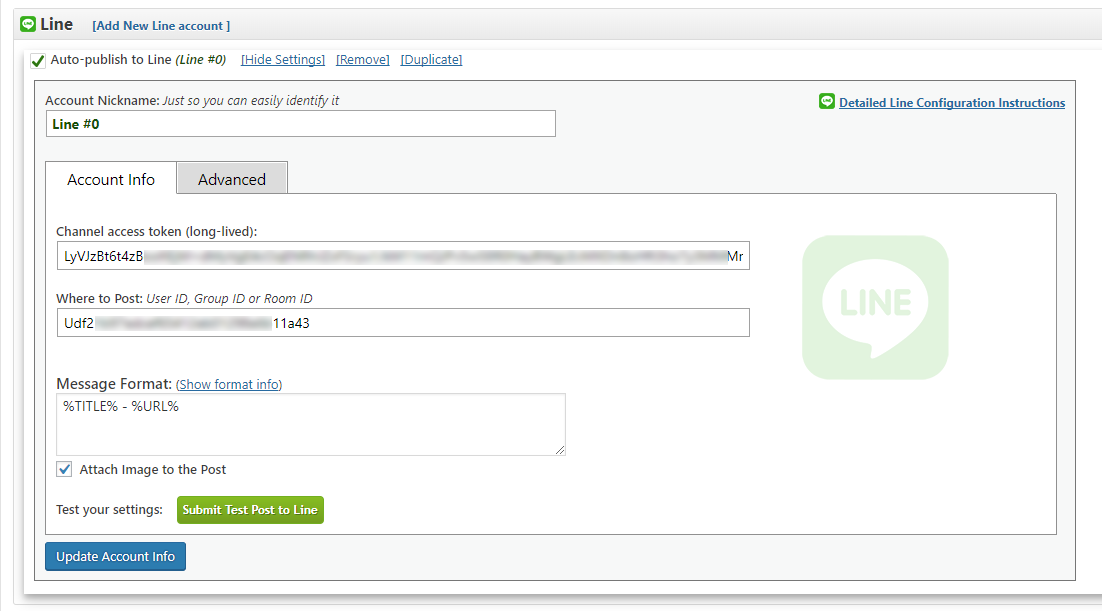Click the Channel access token field
Screen dimensions: 1102x611
(403, 256)
